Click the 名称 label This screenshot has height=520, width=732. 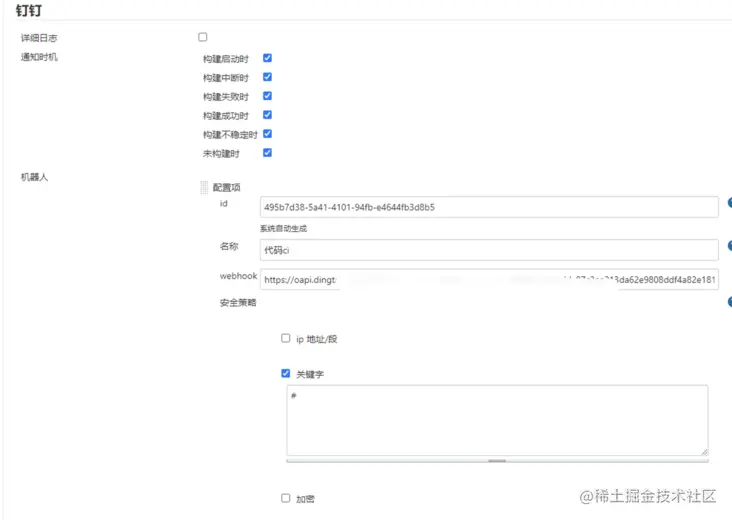[x=229, y=246]
